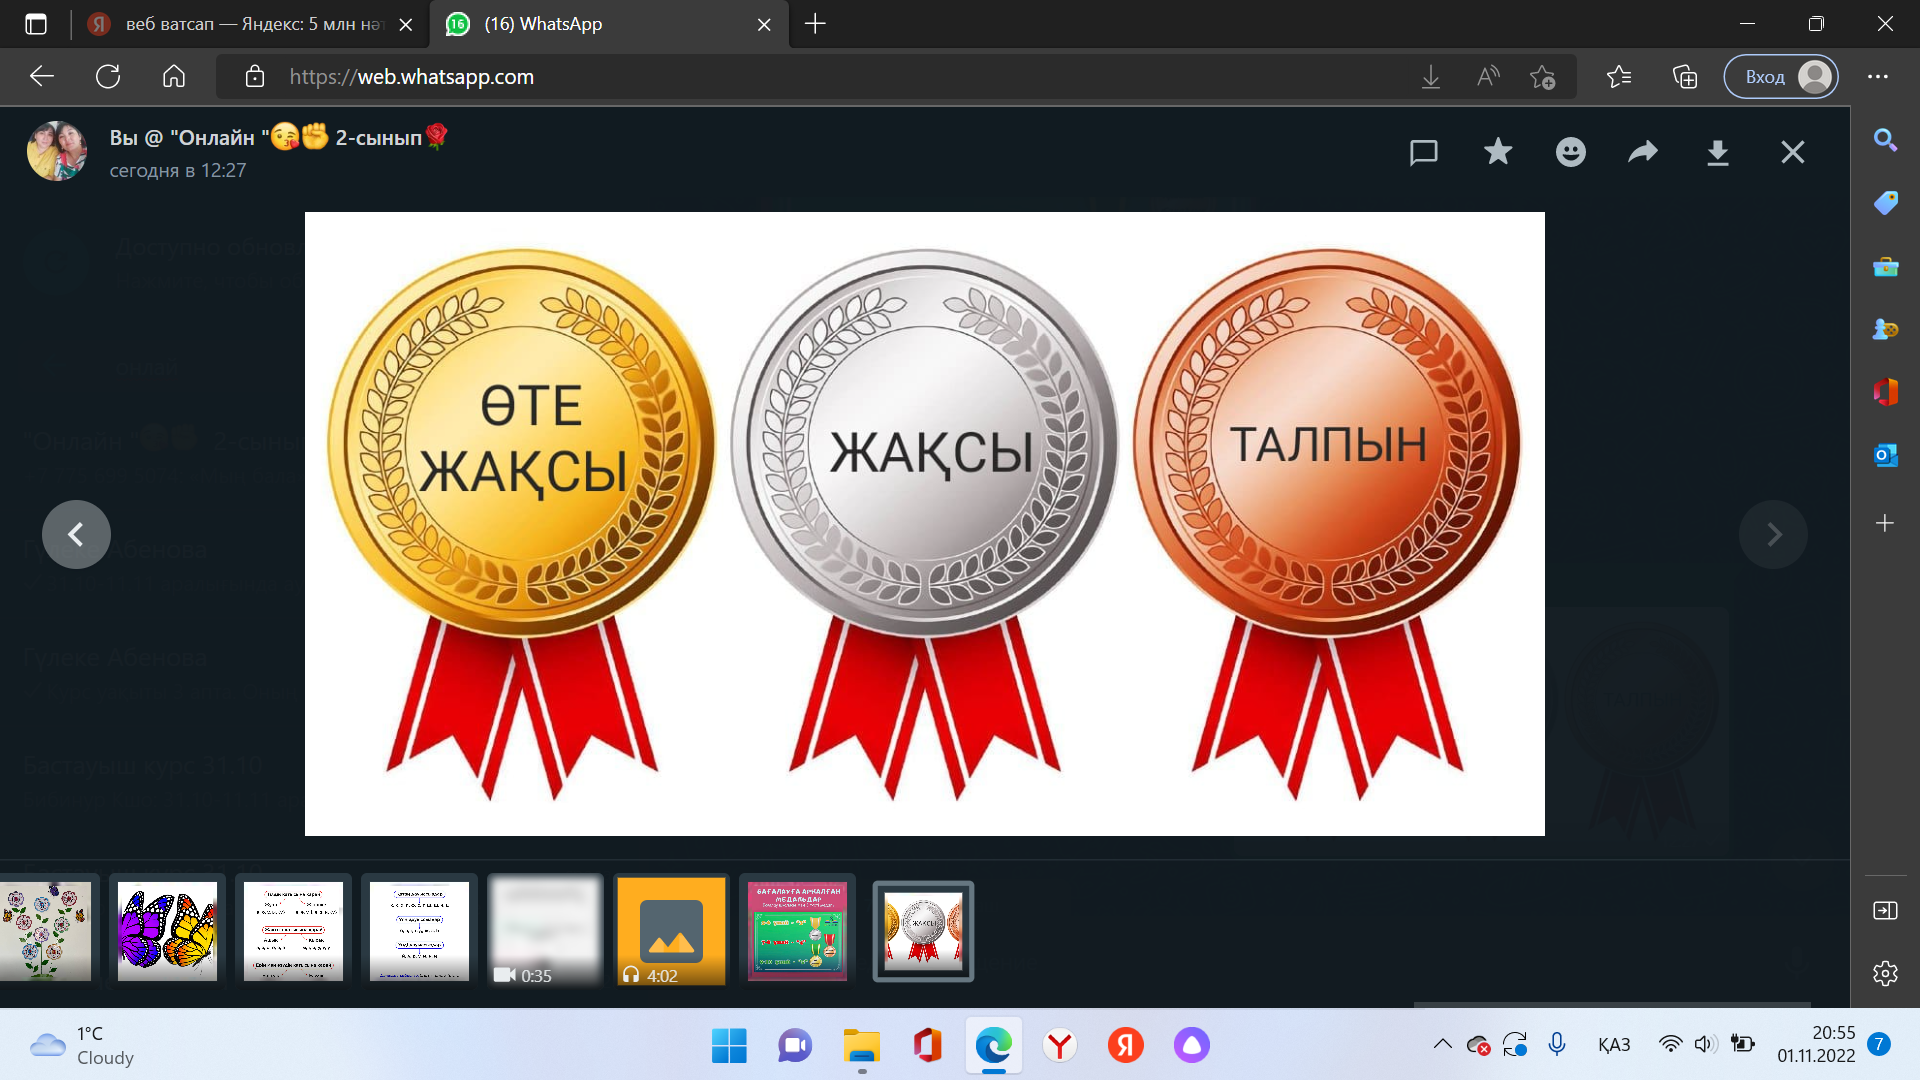Go to message in chat icon
1920x1080 pixels.
click(x=1423, y=152)
